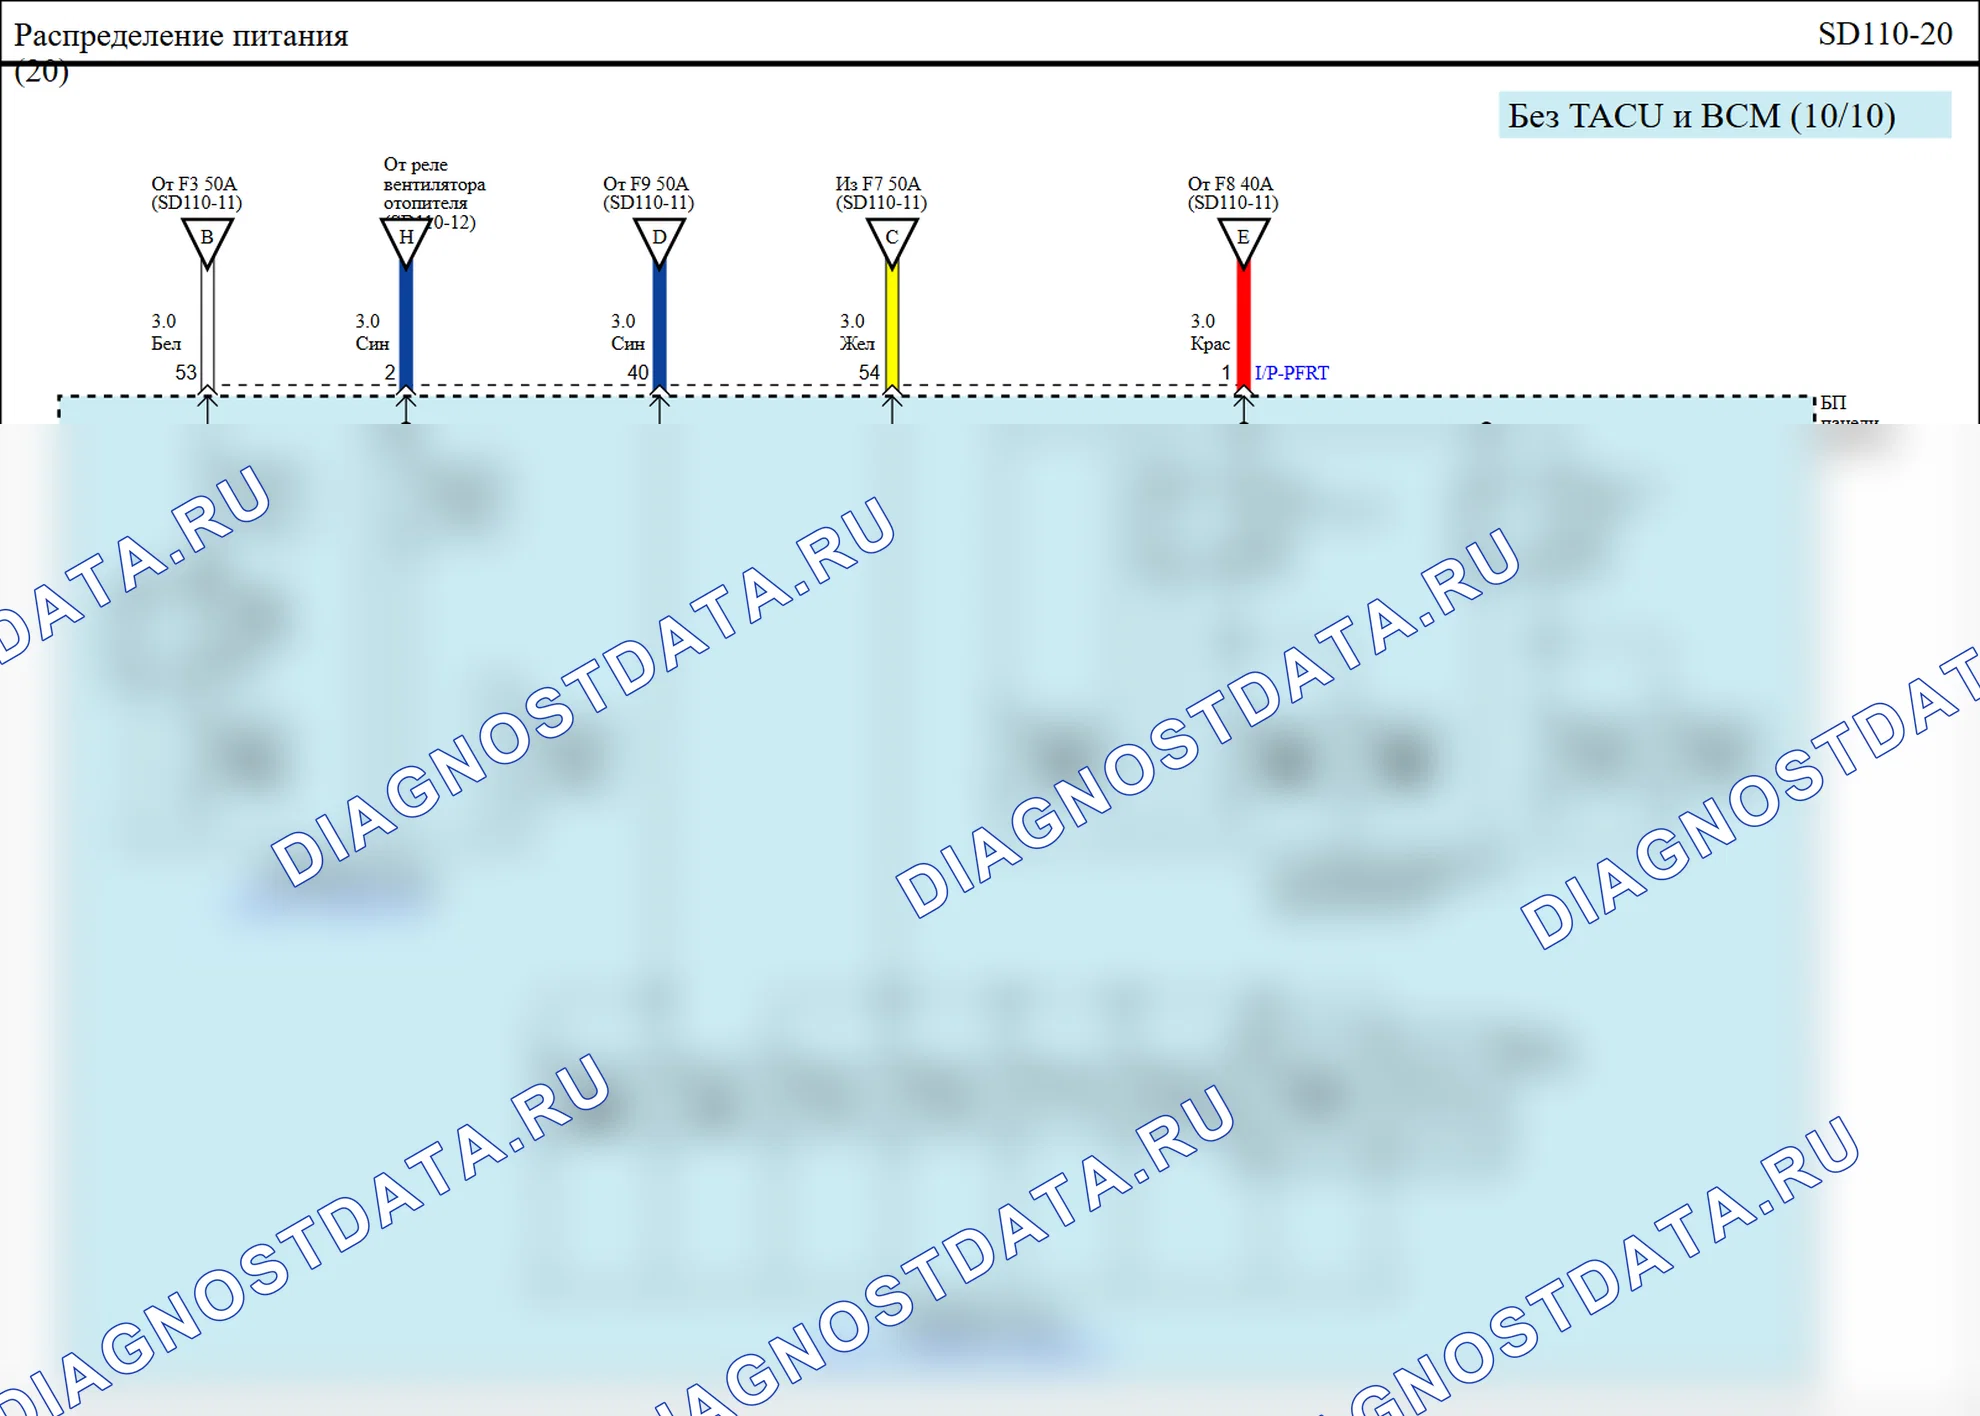Select the "От F9 50A" source label
The image size is (1980, 1416).
[646, 184]
